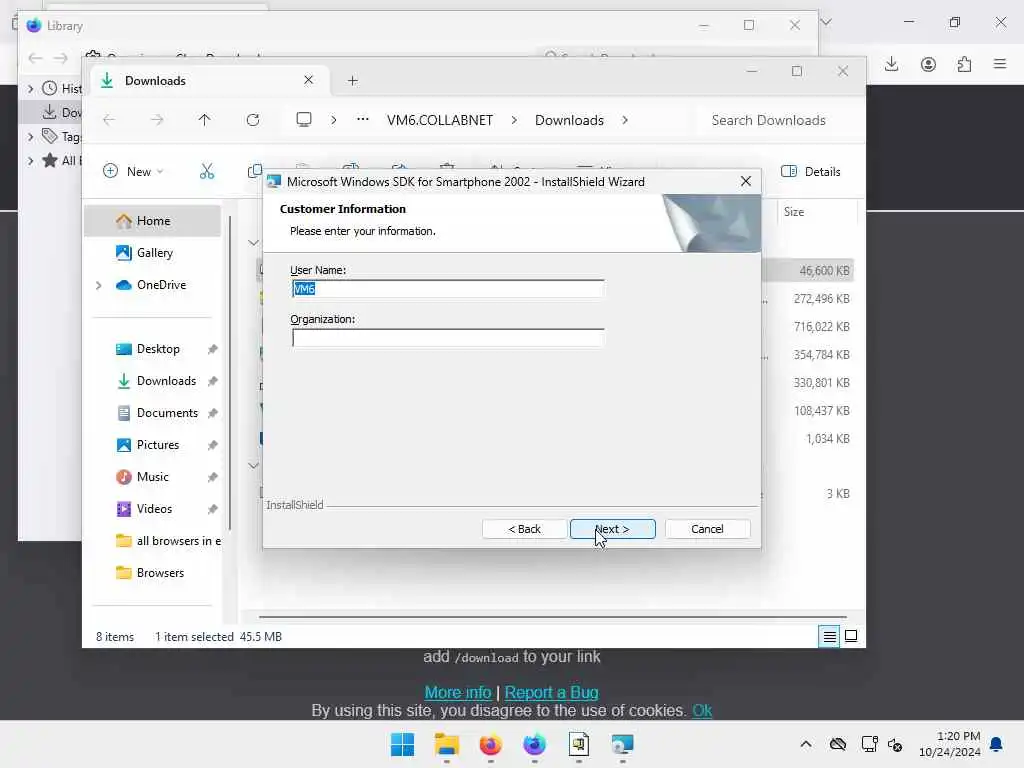Open the Report a Bug link
The width and height of the screenshot is (1024, 768).
[x=551, y=692]
